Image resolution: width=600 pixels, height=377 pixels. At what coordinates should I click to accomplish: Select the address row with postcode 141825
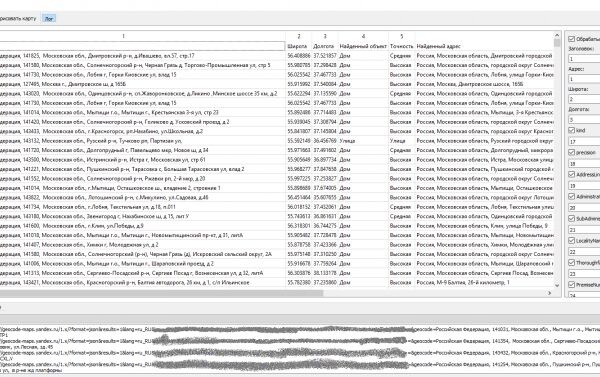[x=142, y=55]
